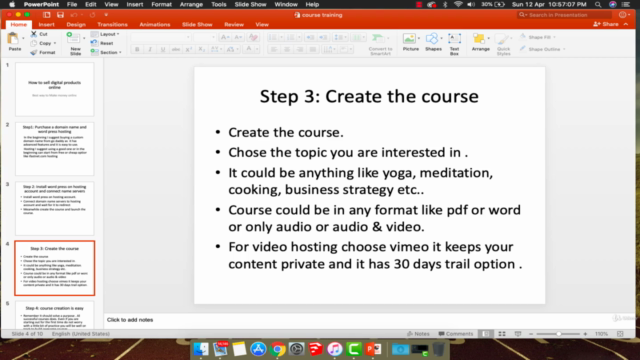This screenshot has width=640, height=360.
Task: Toggle strikethrough formatting
Action: pos(176,49)
